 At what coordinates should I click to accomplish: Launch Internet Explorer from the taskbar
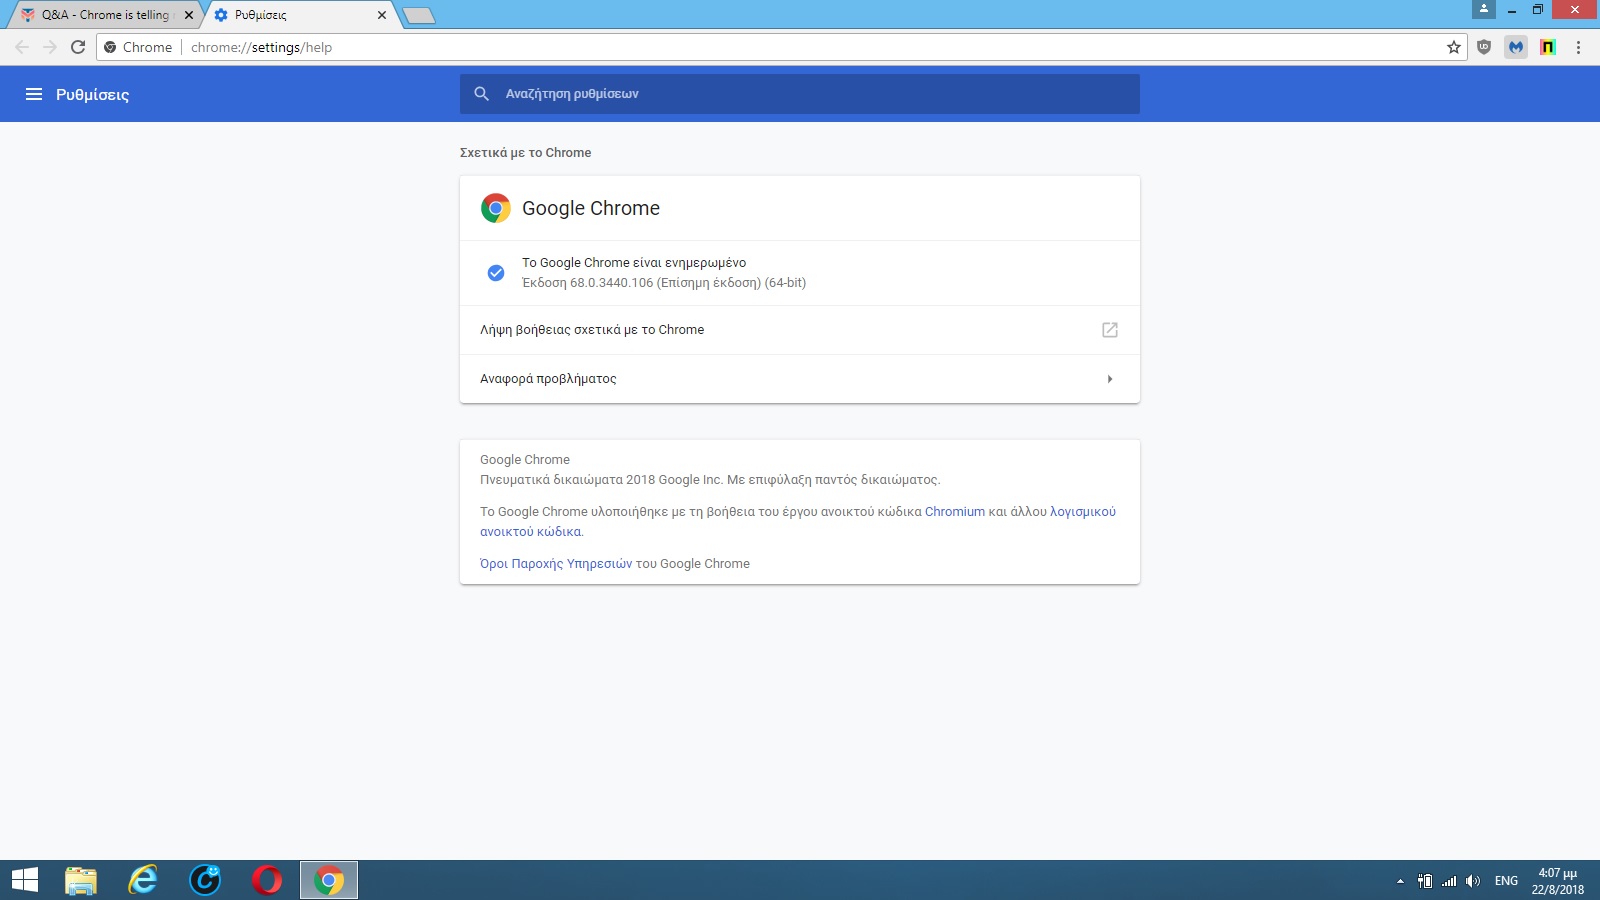(x=143, y=880)
